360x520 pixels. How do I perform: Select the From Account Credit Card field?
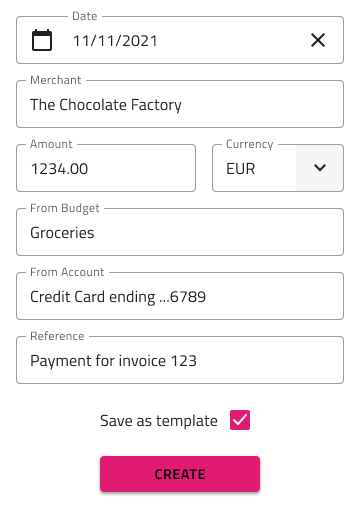pyautogui.click(x=180, y=296)
